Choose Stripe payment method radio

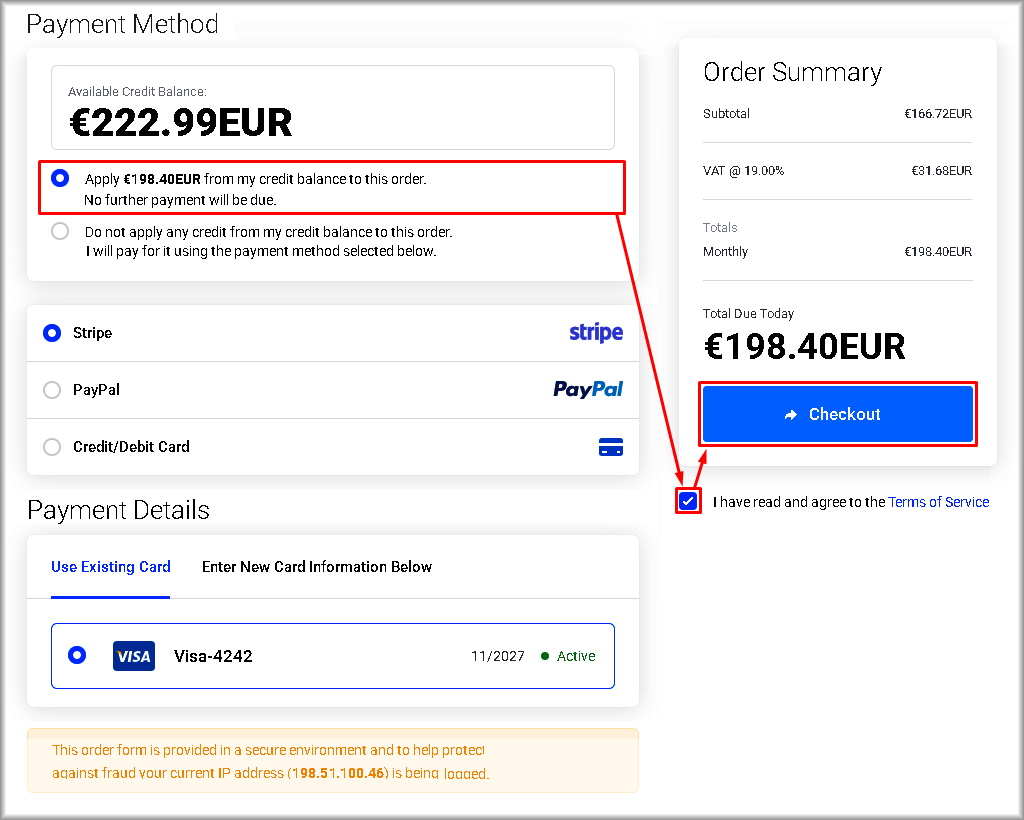point(52,333)
